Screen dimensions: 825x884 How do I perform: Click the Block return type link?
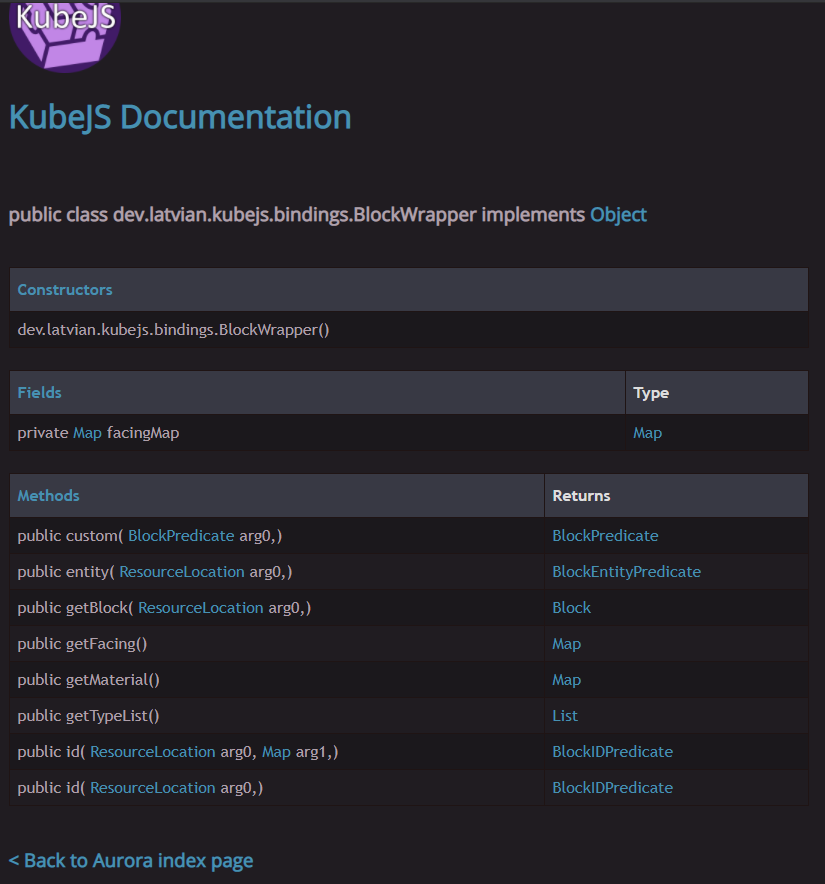[571, 608]
